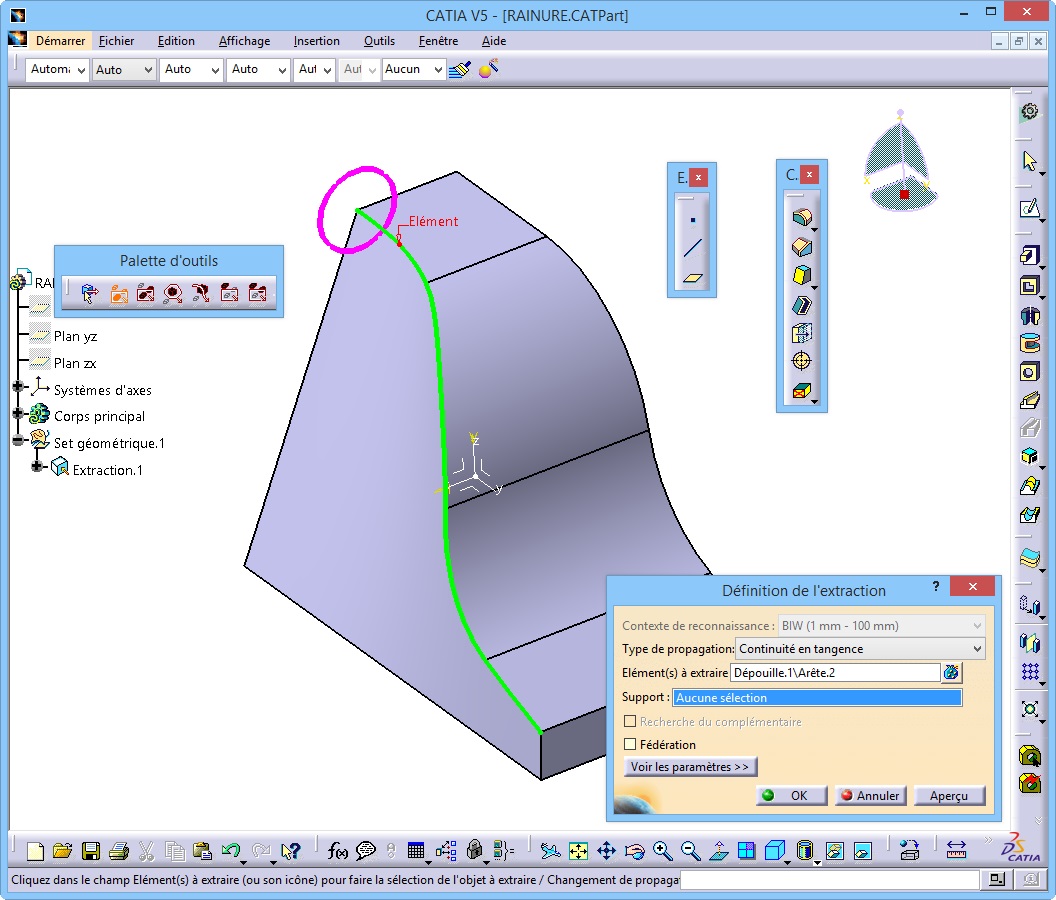Select the arrow Select tool in right toolbar
Image resolution: width=1056 pixels, height=900 pixels.
pos(1030,161)
